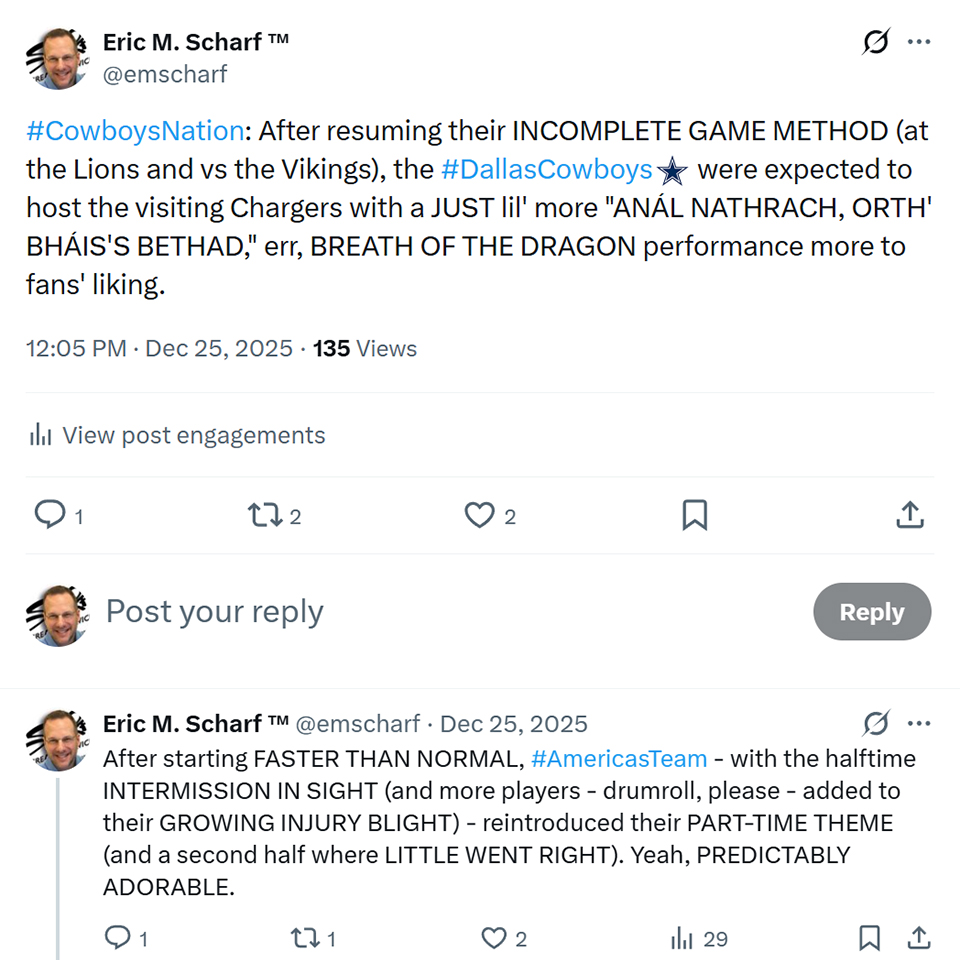
Task: Open Grok icon on main post
Action: (876, 42)
